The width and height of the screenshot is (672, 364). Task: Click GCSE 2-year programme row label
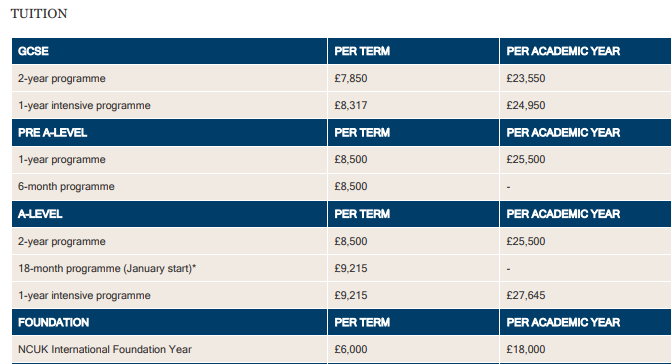pyautogui.click(x=62, y=78)
